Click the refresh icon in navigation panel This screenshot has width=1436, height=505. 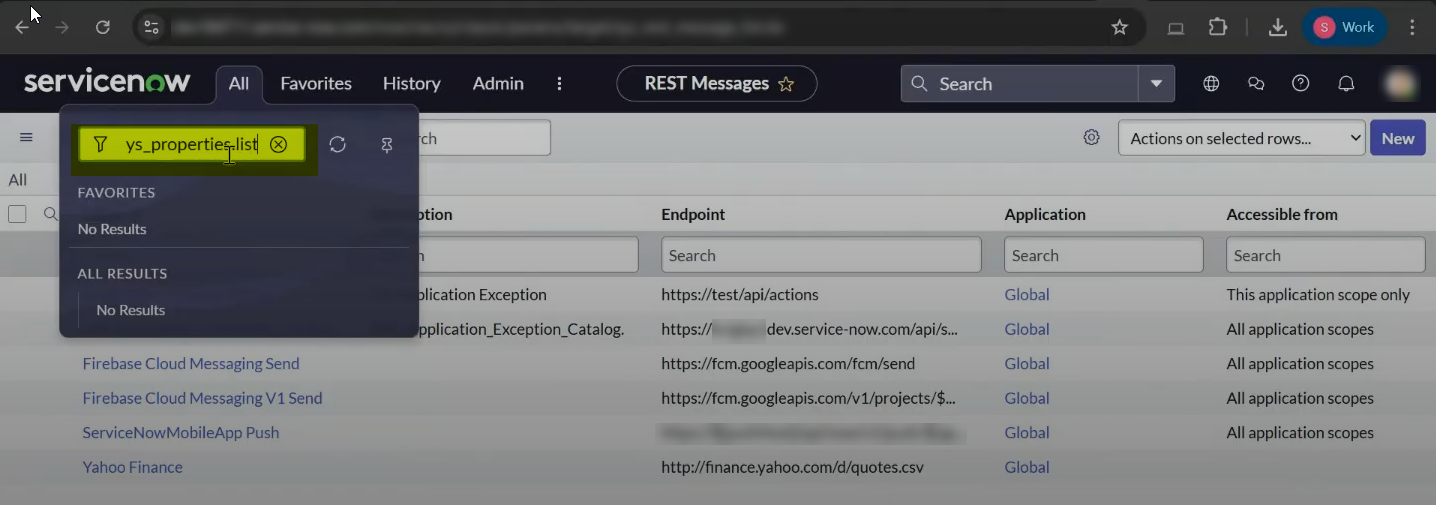[338, 145]
